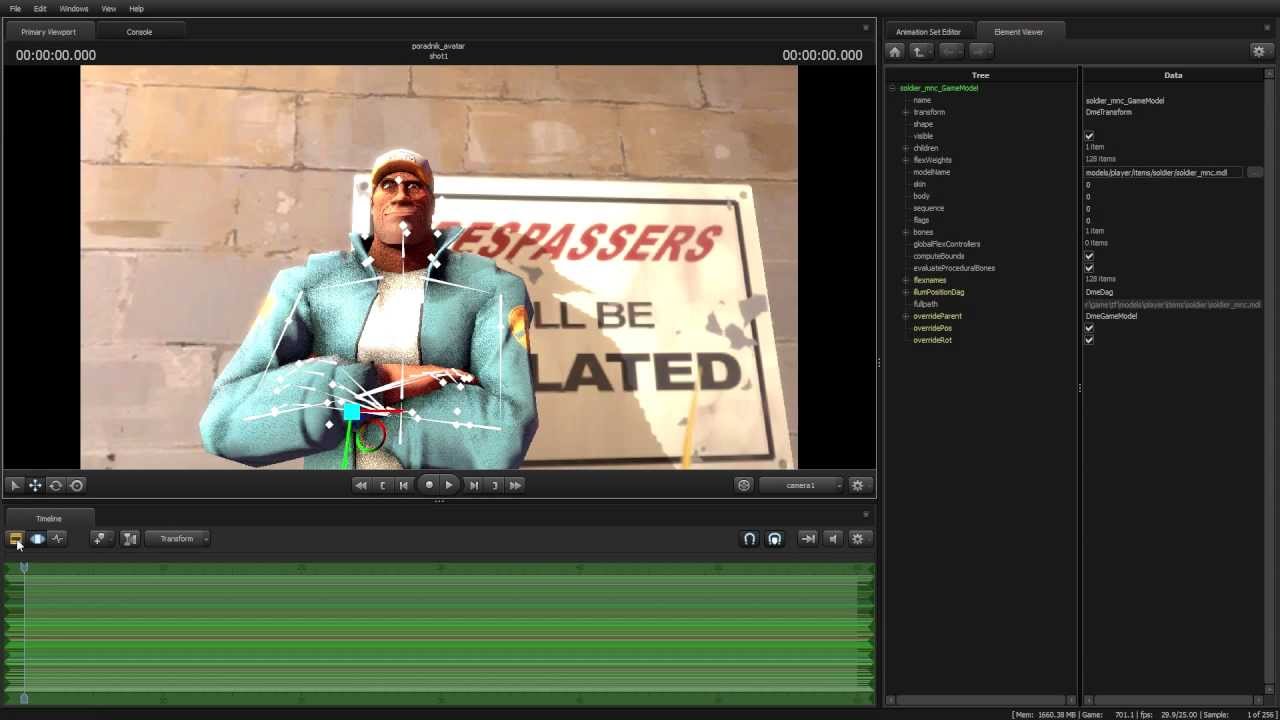Click the Data column header
Image resolution: width=1280 pixels, height=720 pixels.
pos(1173,75)
